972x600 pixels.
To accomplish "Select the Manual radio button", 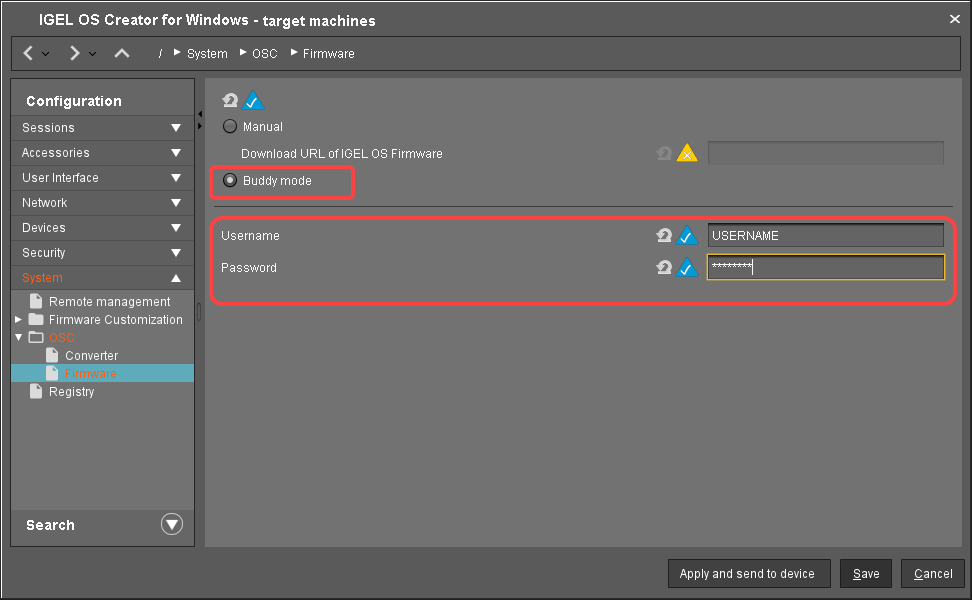I will 230,127.
